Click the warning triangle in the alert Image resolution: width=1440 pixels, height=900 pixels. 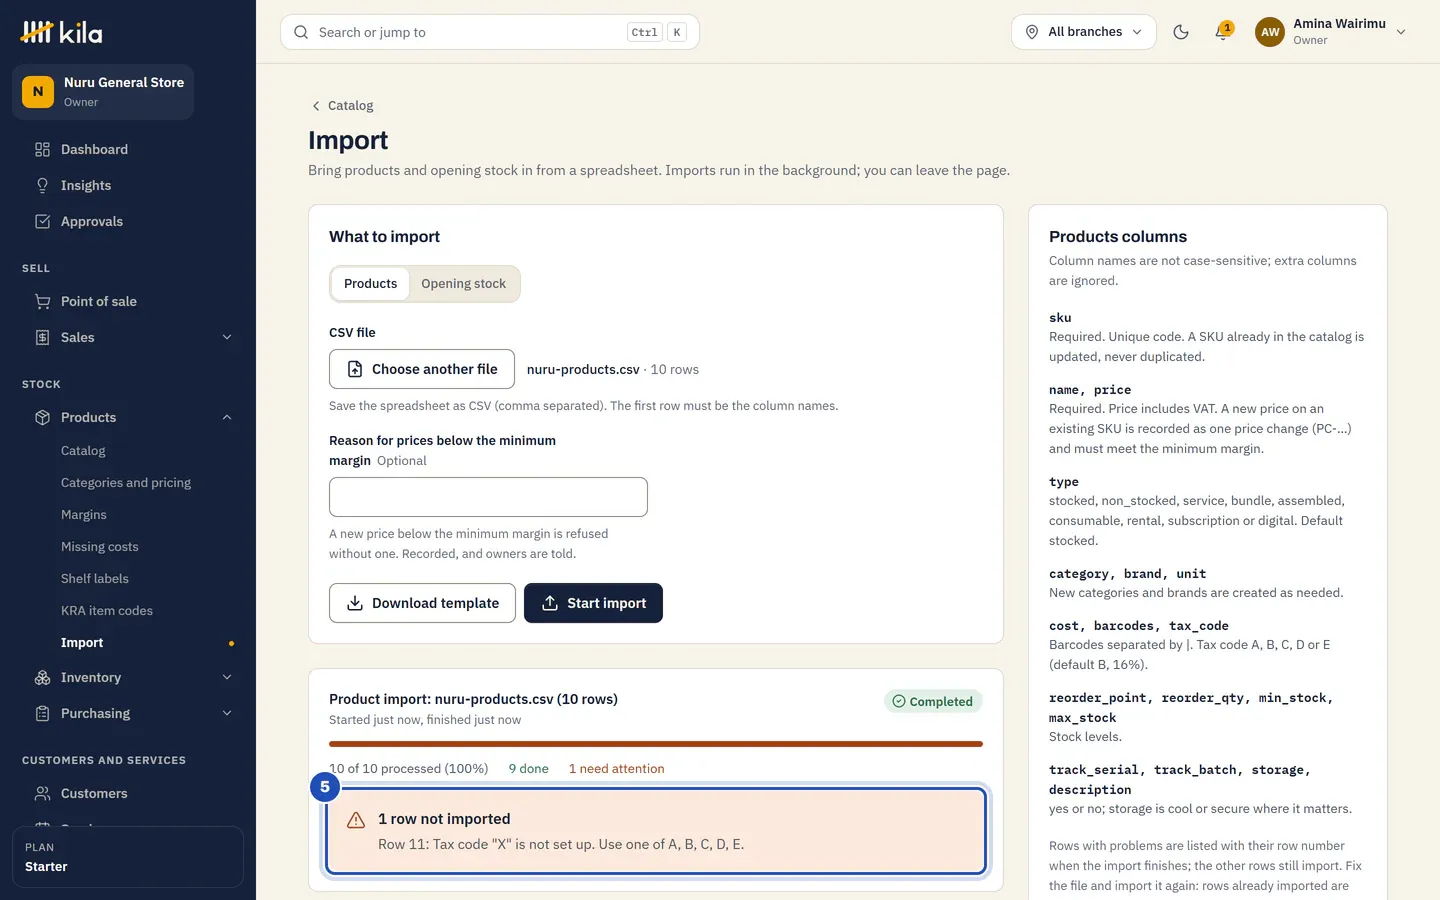[x=356, y=820]
